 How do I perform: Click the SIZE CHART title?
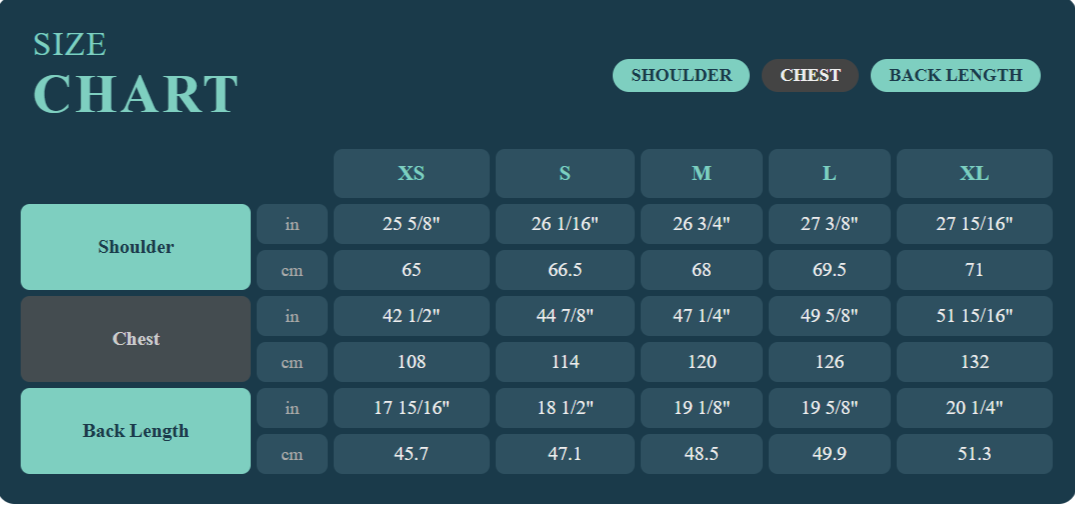pyautogui.click(x=135, y=75)
